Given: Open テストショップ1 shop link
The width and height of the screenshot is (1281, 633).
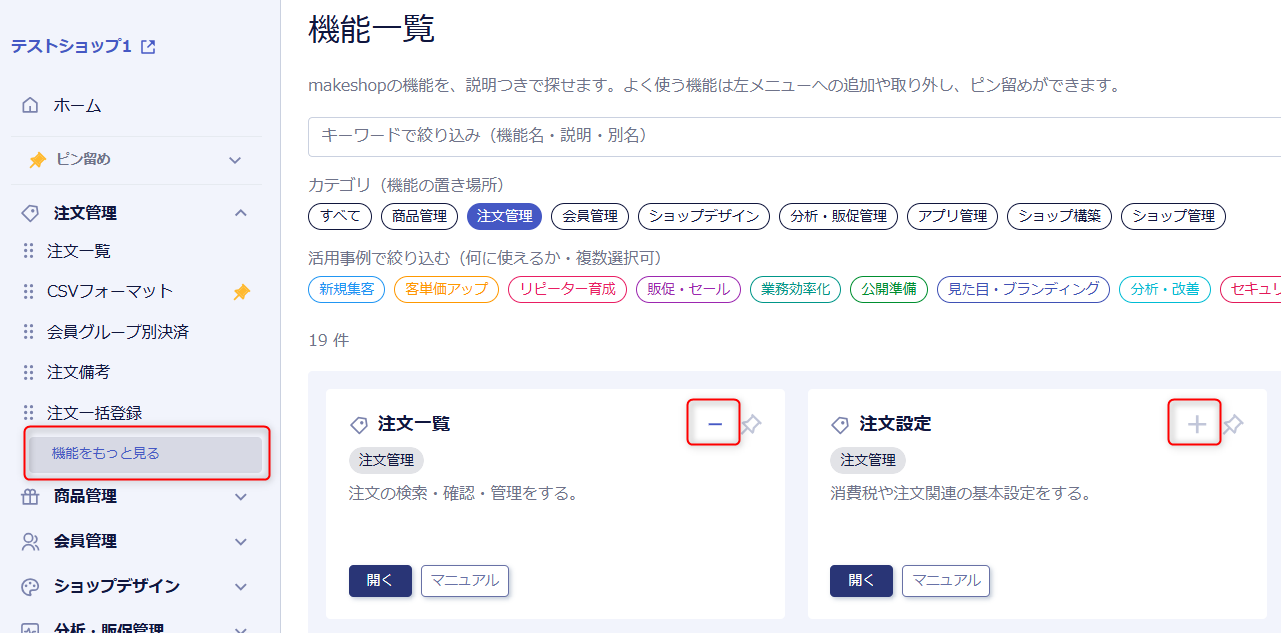Looking at the screenshot, I should coord(70,47).
